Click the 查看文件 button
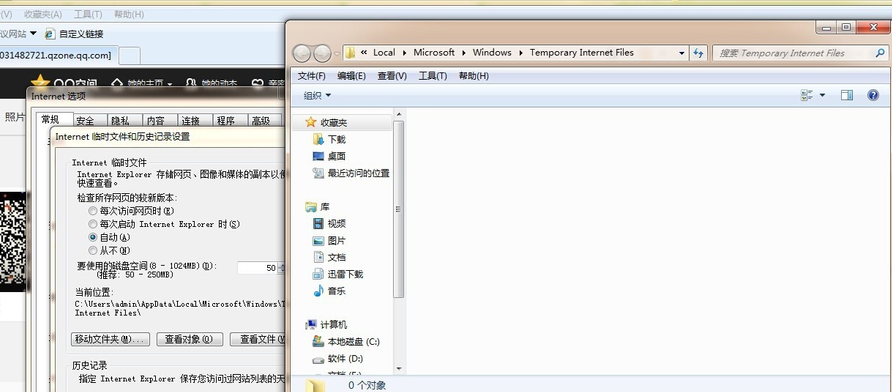 (x=258, y=340)
